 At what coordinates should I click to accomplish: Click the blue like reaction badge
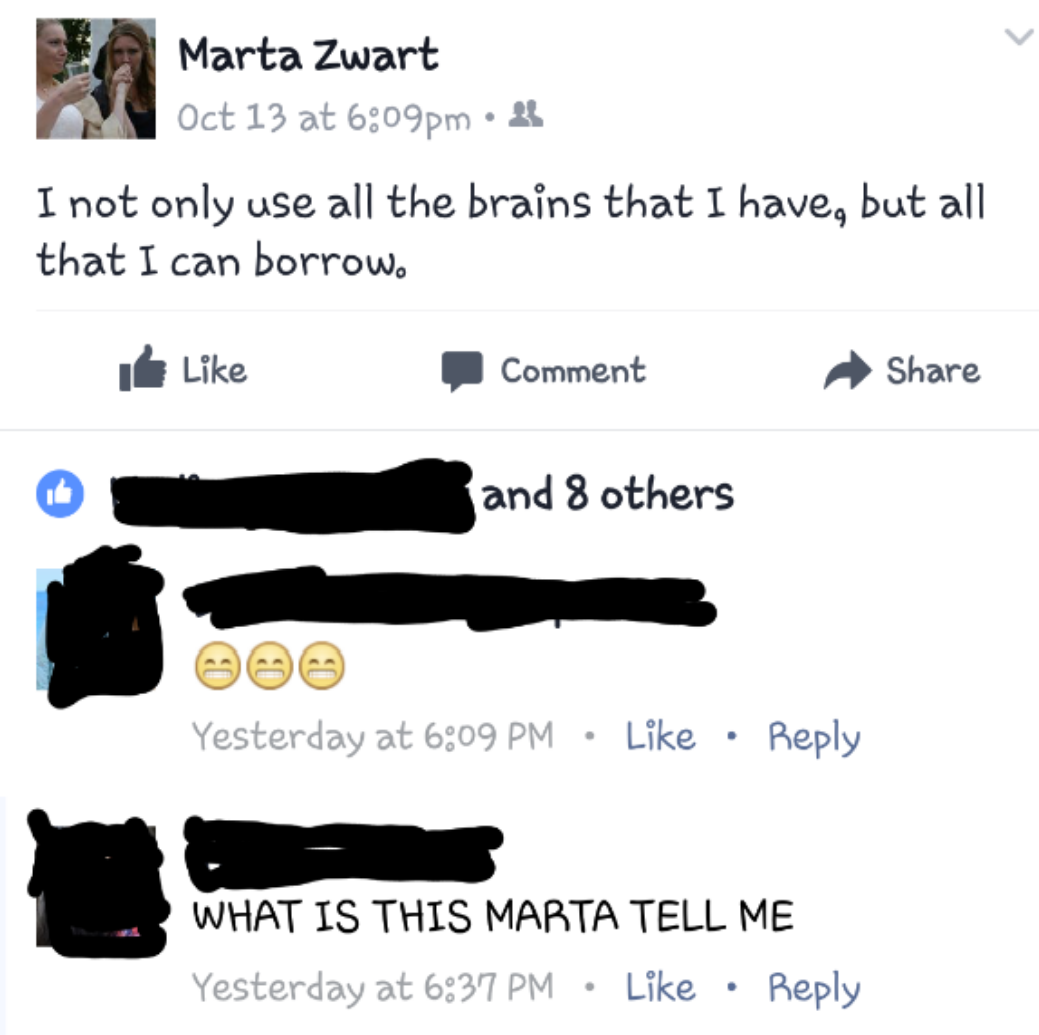coord(60,494)
